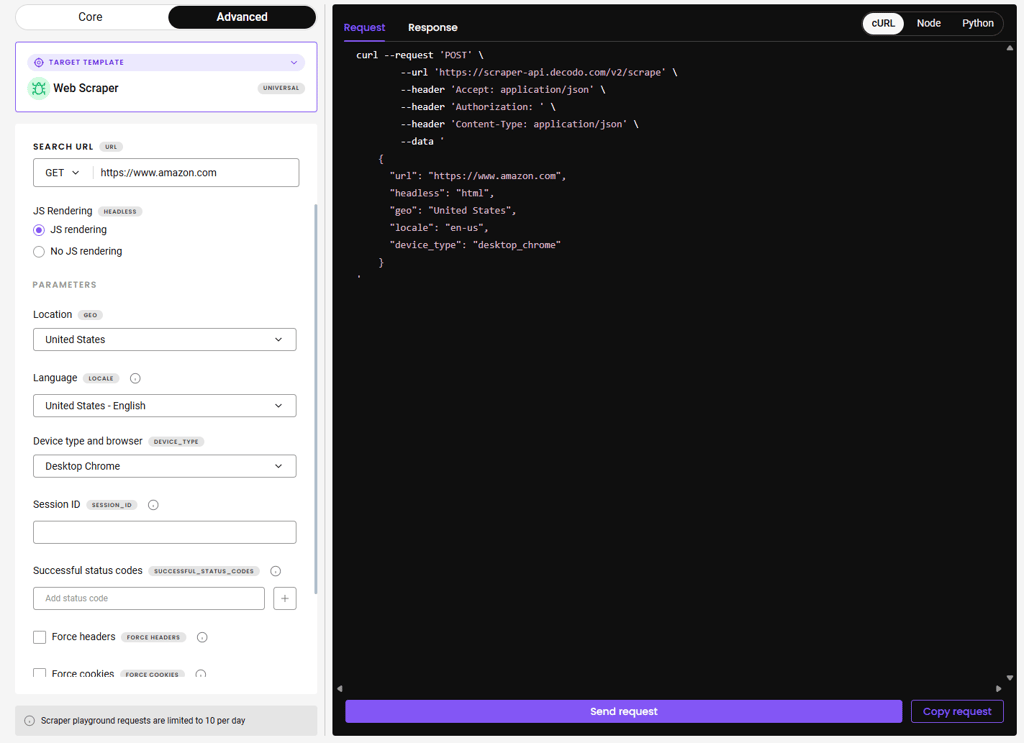Click the SESSION_ID tag label
The width and height of the screenshot is (1024, 743).
point(112,505)
